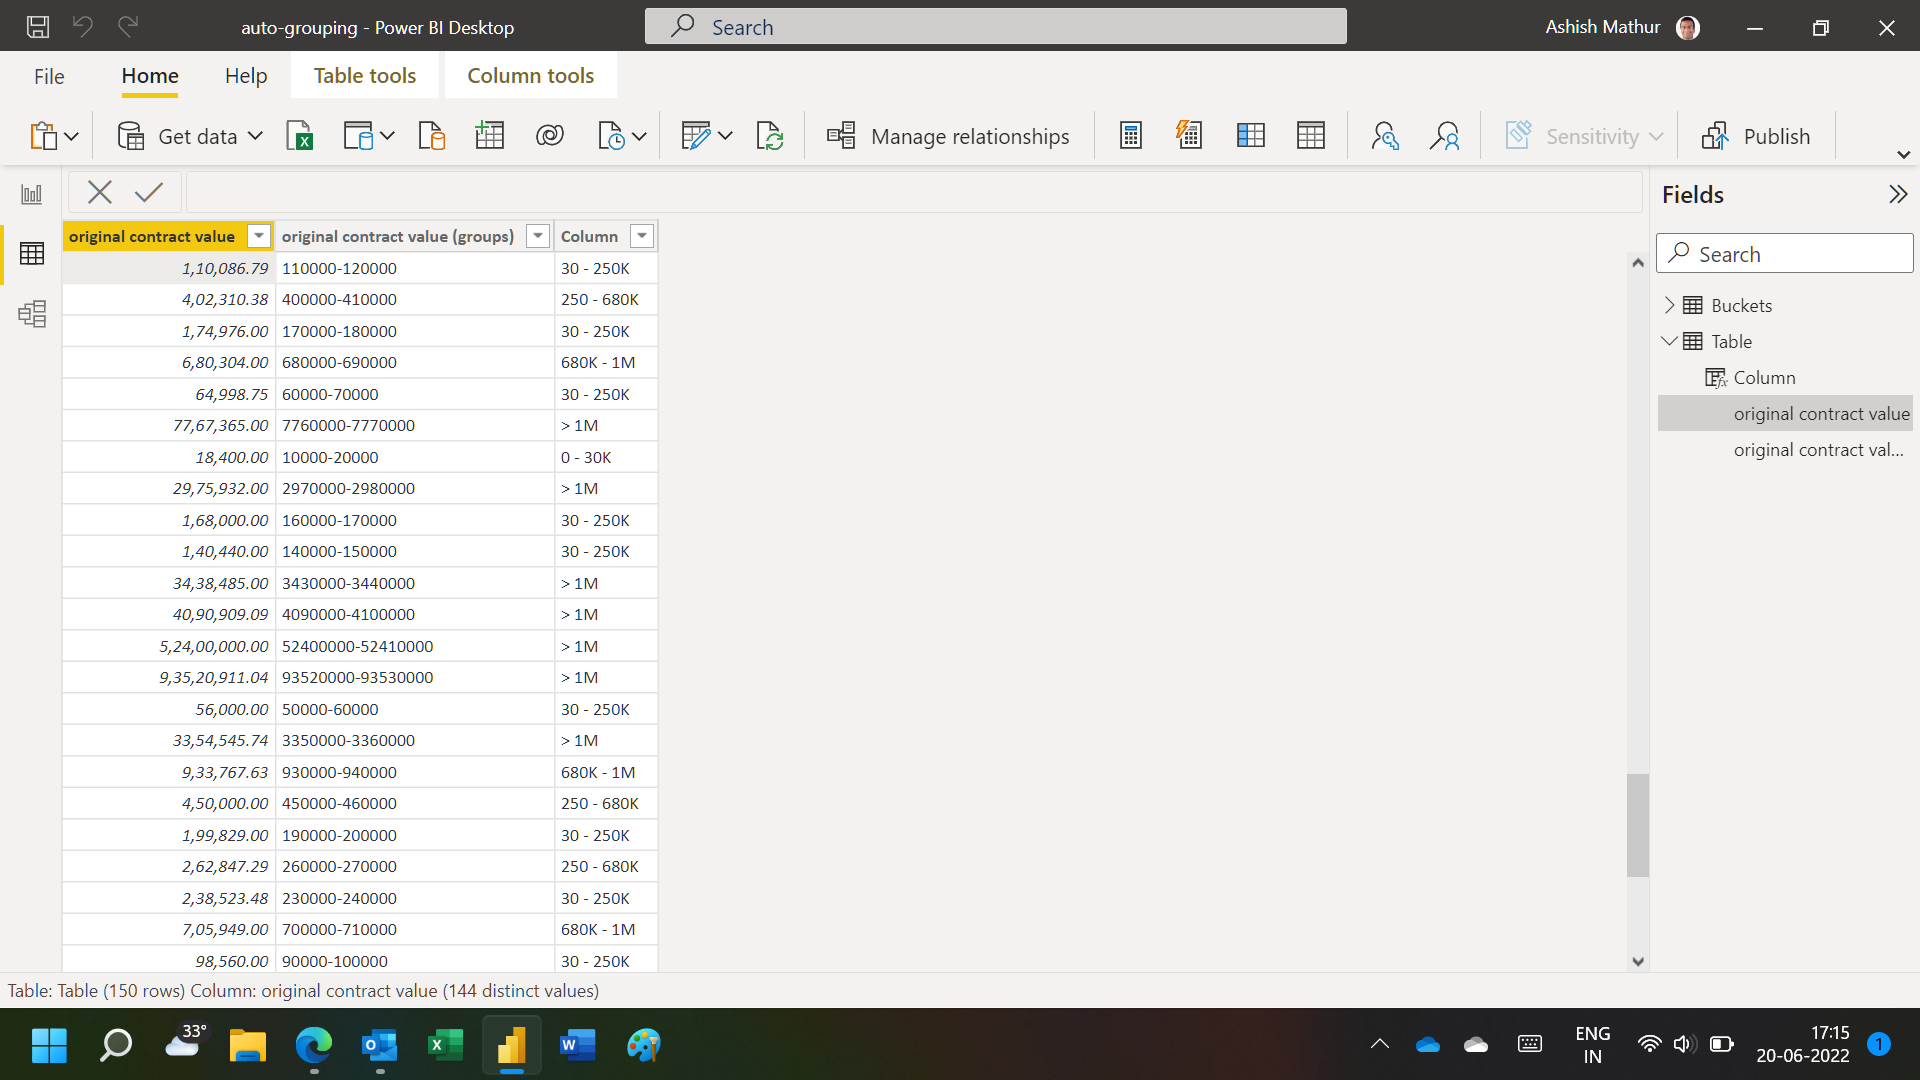
Task: Click Manage relationships button
Action: [948, 136]
